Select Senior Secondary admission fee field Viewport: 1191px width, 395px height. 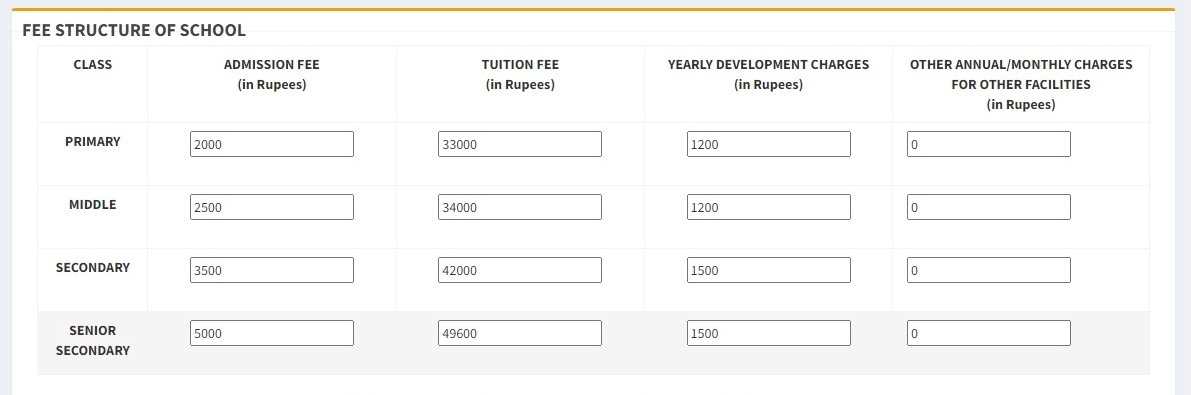[x=272, y=333]
